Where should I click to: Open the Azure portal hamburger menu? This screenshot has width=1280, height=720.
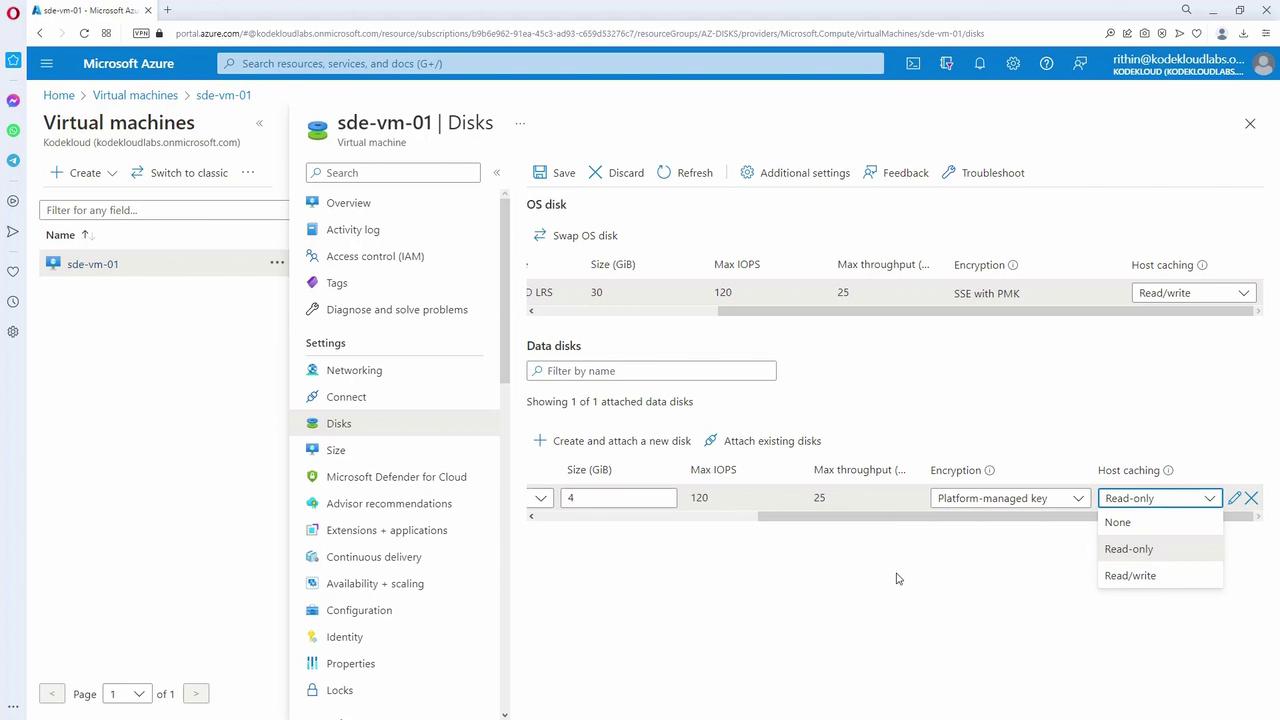coord(46,63)
